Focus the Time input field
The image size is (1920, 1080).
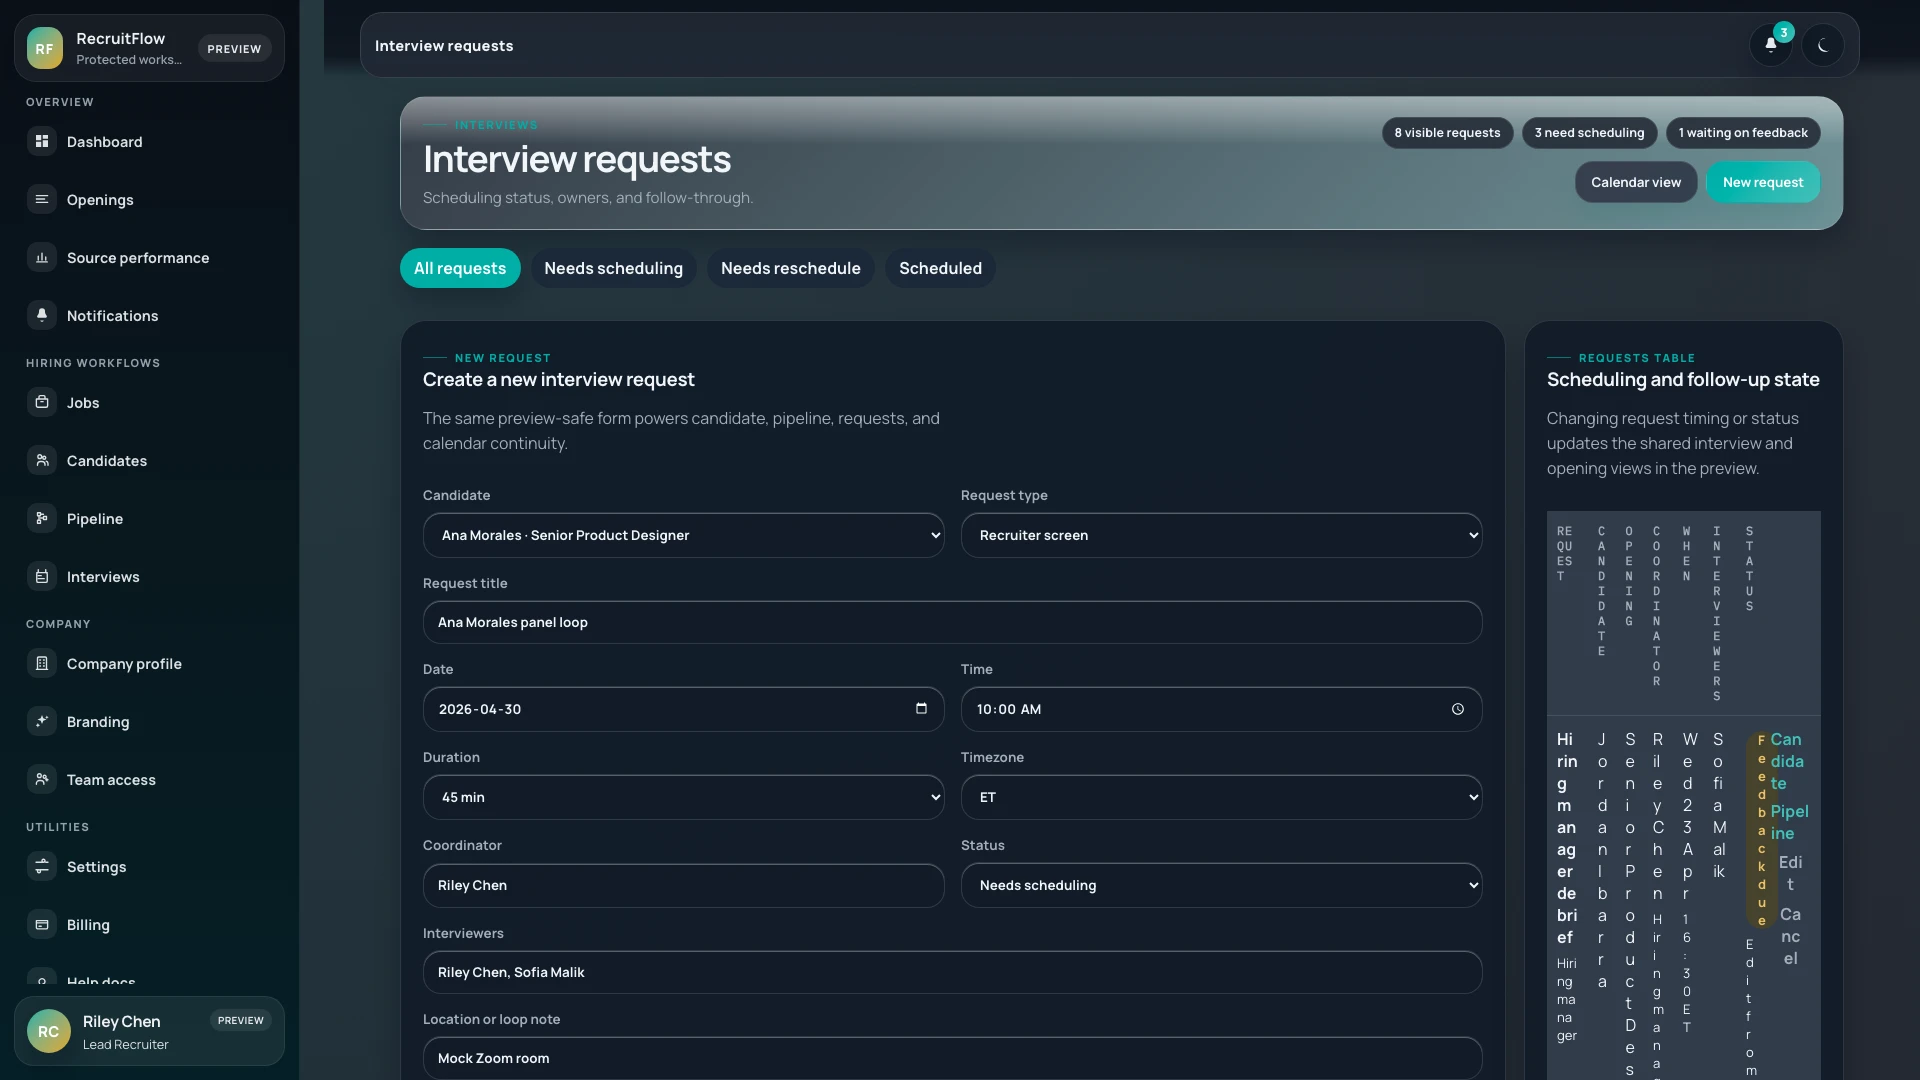[x=1221, y=709]
